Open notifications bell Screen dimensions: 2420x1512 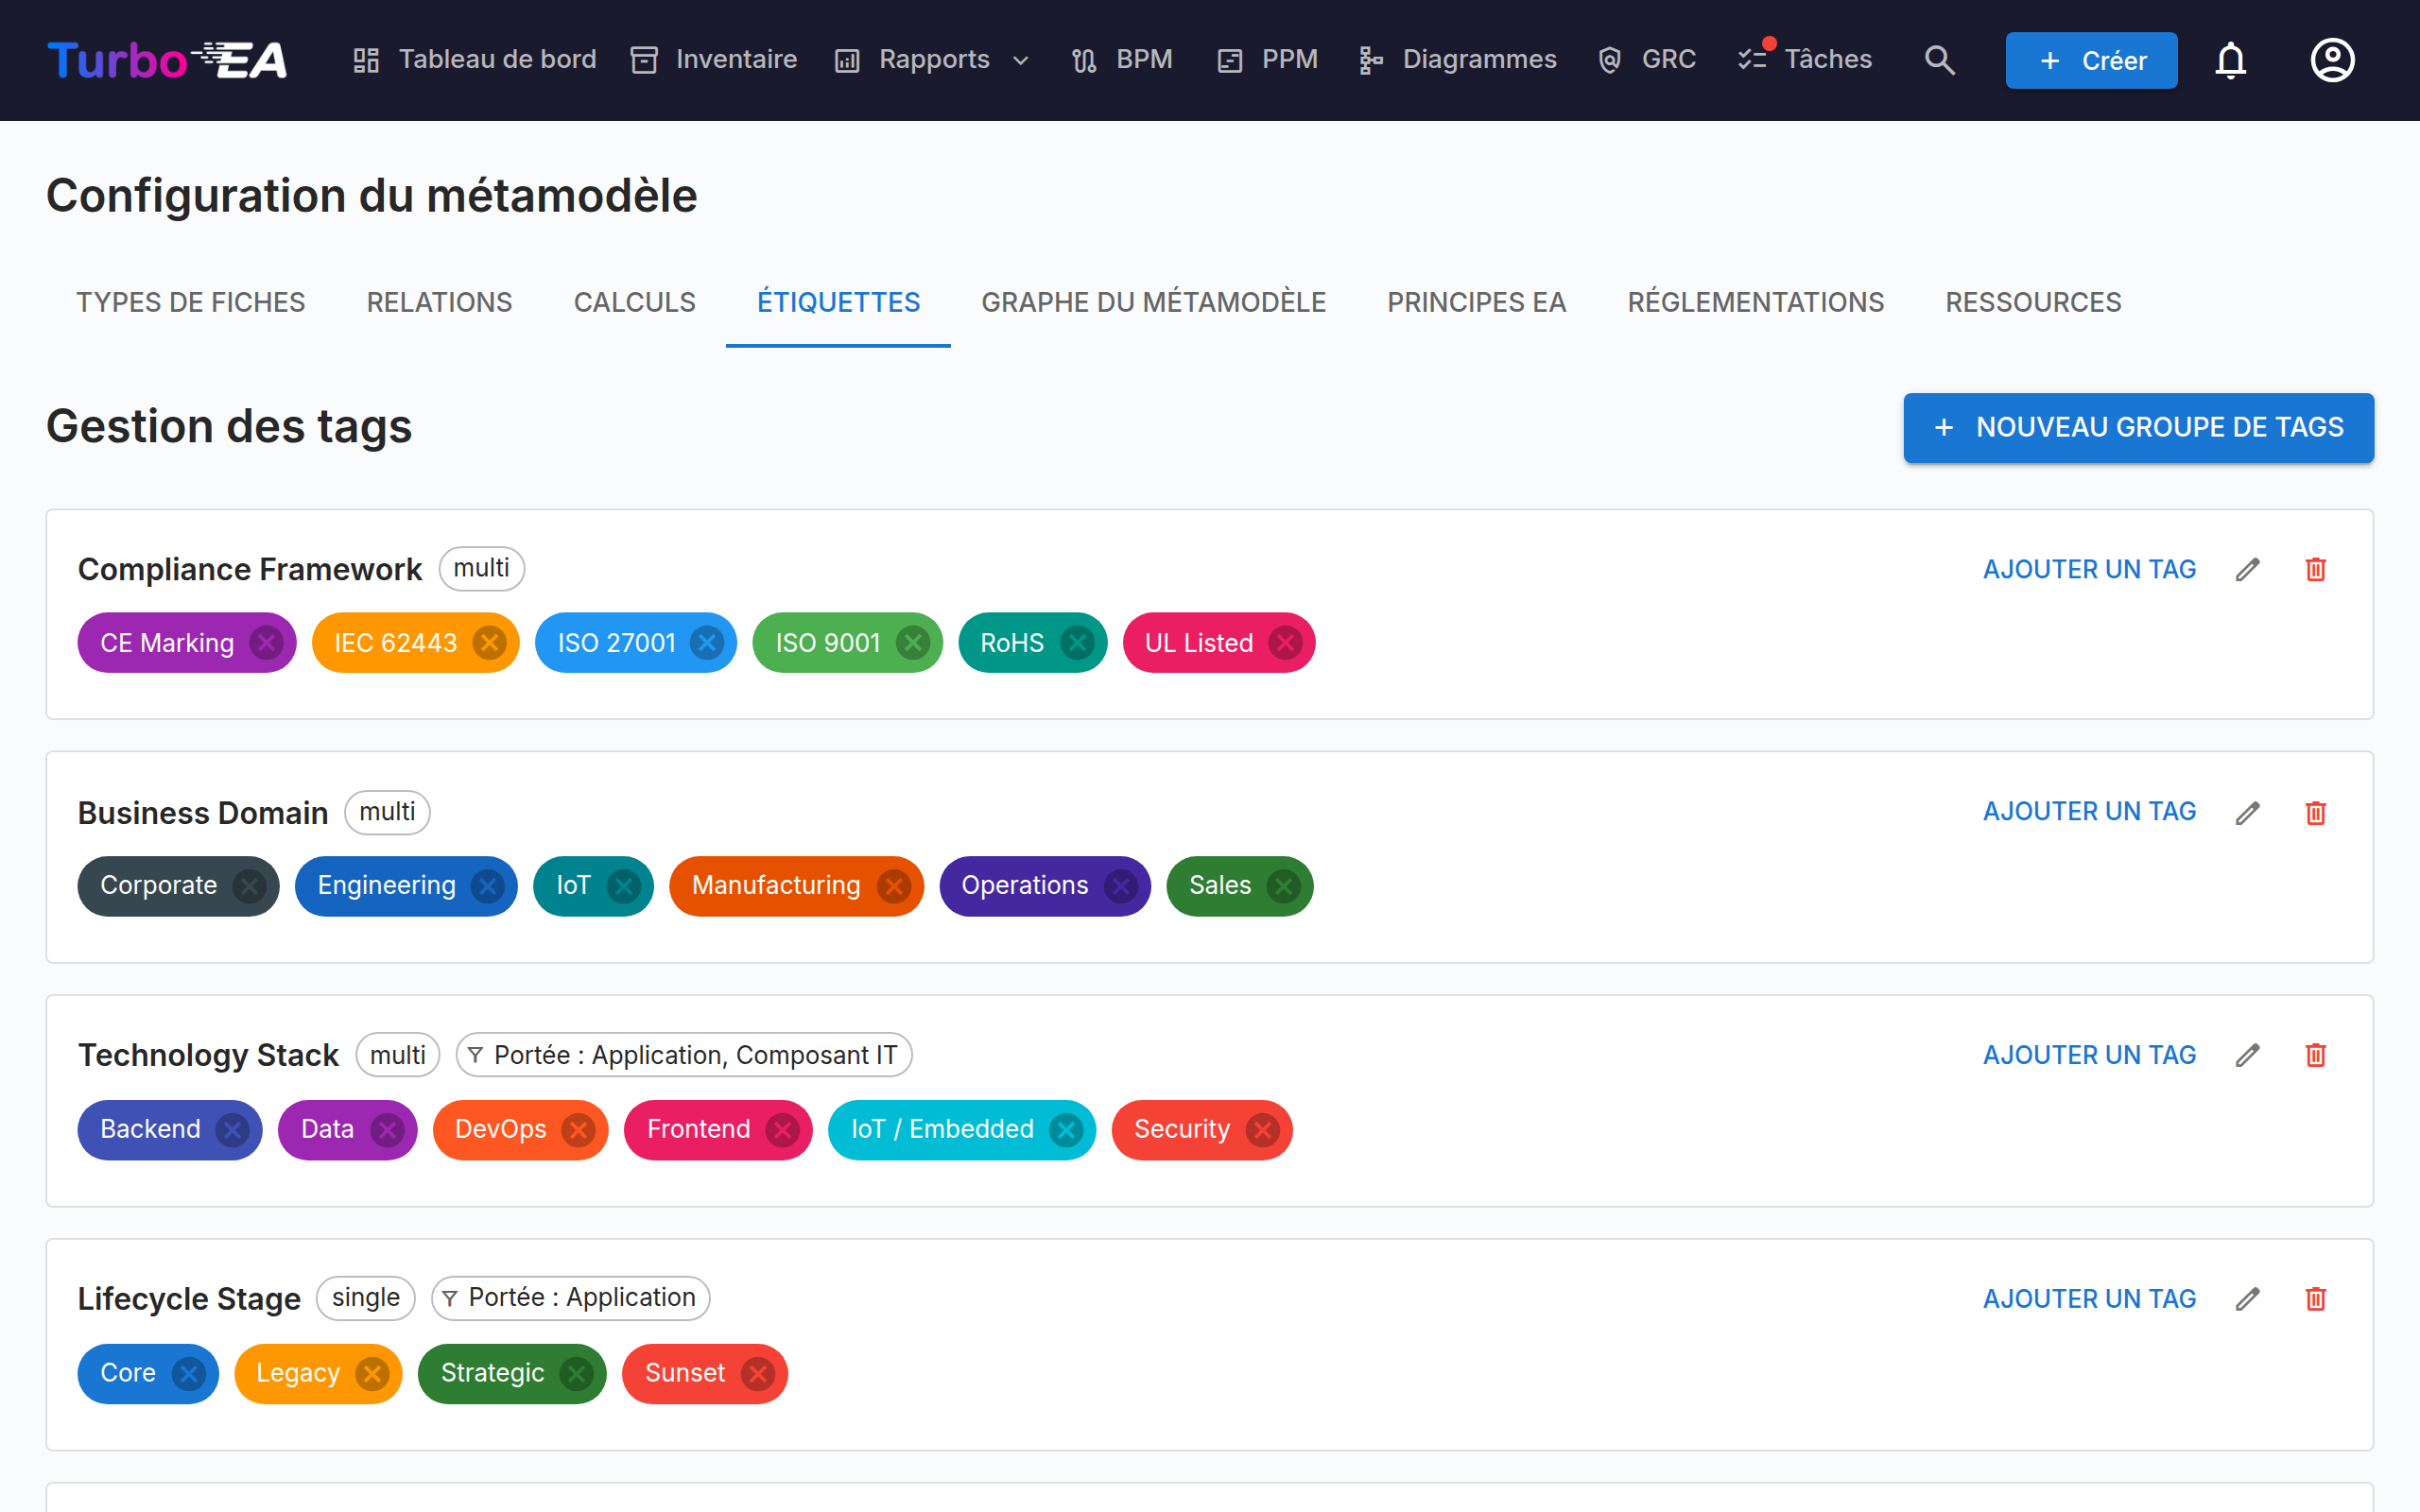pyautogui.click(x=2230, y=60)
